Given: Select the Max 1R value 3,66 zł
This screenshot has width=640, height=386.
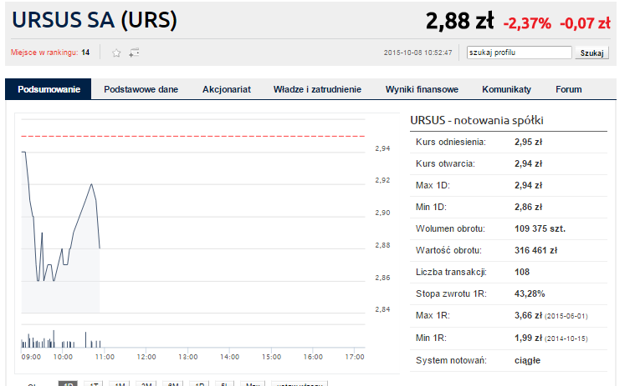Looking at the screenshot, I should pyautogui.click(x=528, y=315).
